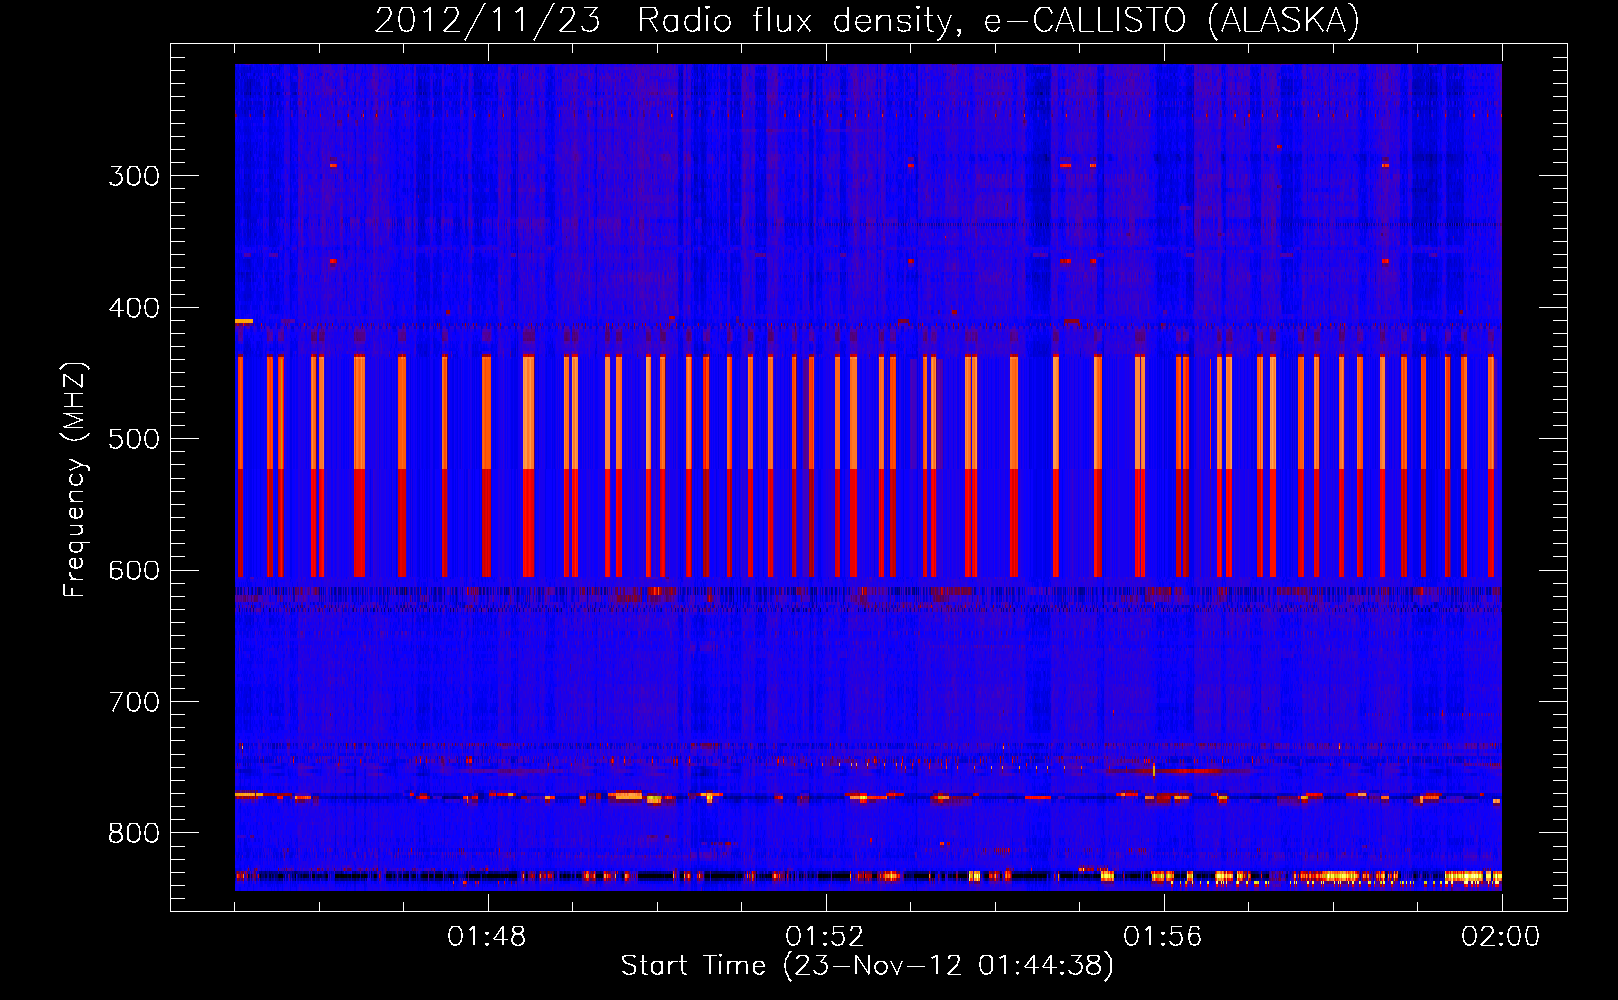Select the 'Frequency (MHZ)' axis label
Screen dimensions: 1618x1000
coord(75,480)
